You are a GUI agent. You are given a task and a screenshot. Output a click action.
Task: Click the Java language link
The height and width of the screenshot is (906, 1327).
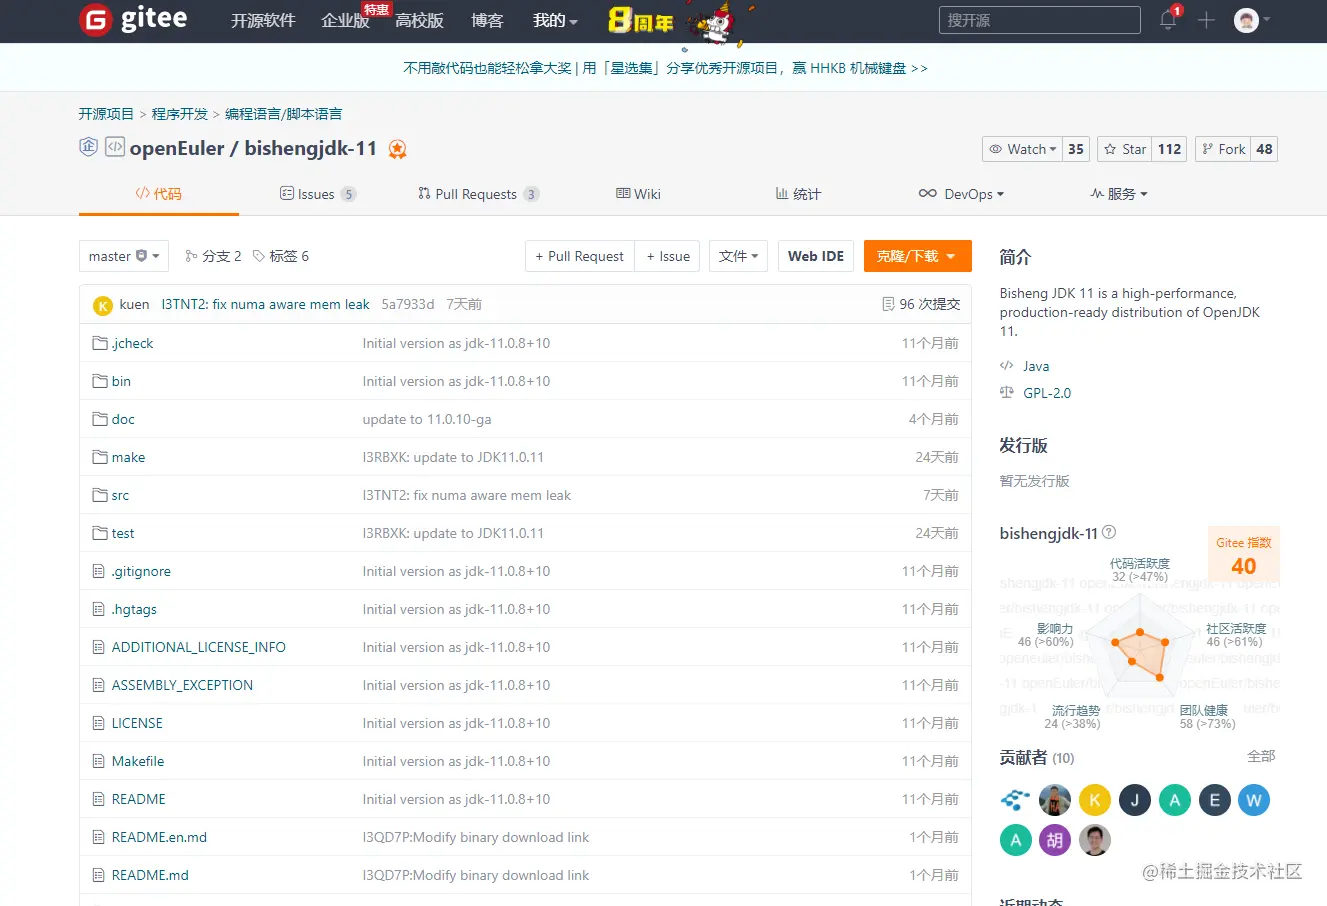tap(1036, 366)
